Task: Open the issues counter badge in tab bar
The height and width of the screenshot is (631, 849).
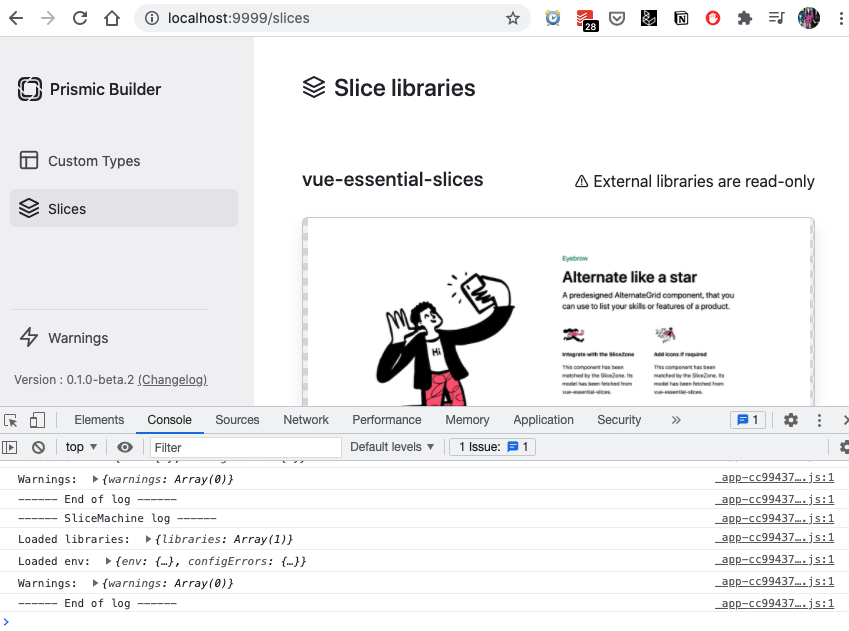Action: click(x=748, y=420)
